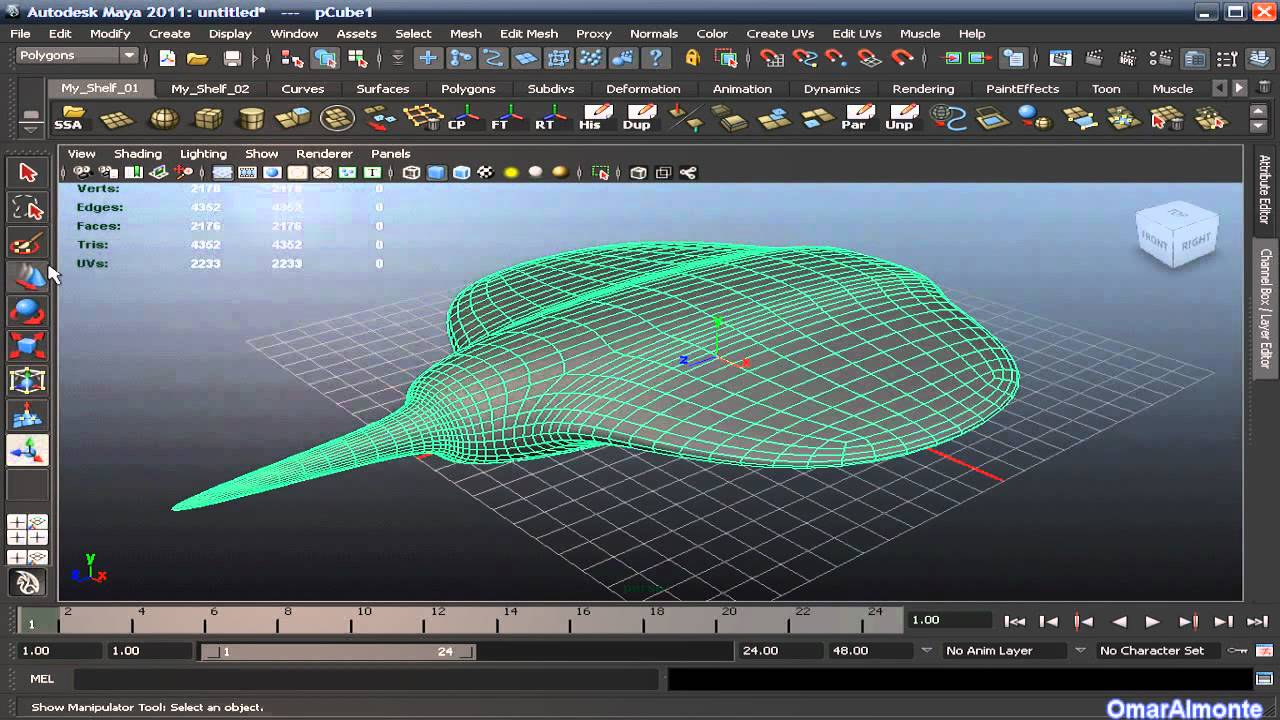Image resolution: width=1280 pixels, height=720 pixels.
Task: Click the RIGHT face of the view cube
Action: pyautogui.click(x=1196, y=241)
